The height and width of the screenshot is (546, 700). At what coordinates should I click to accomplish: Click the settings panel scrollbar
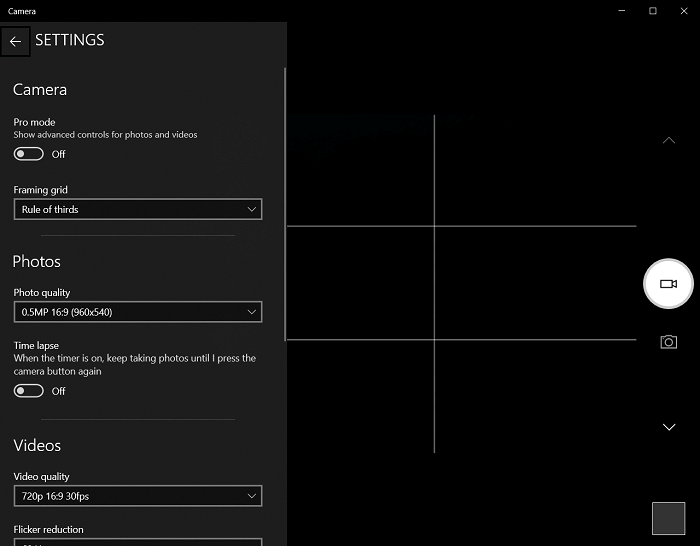(284, 204)
